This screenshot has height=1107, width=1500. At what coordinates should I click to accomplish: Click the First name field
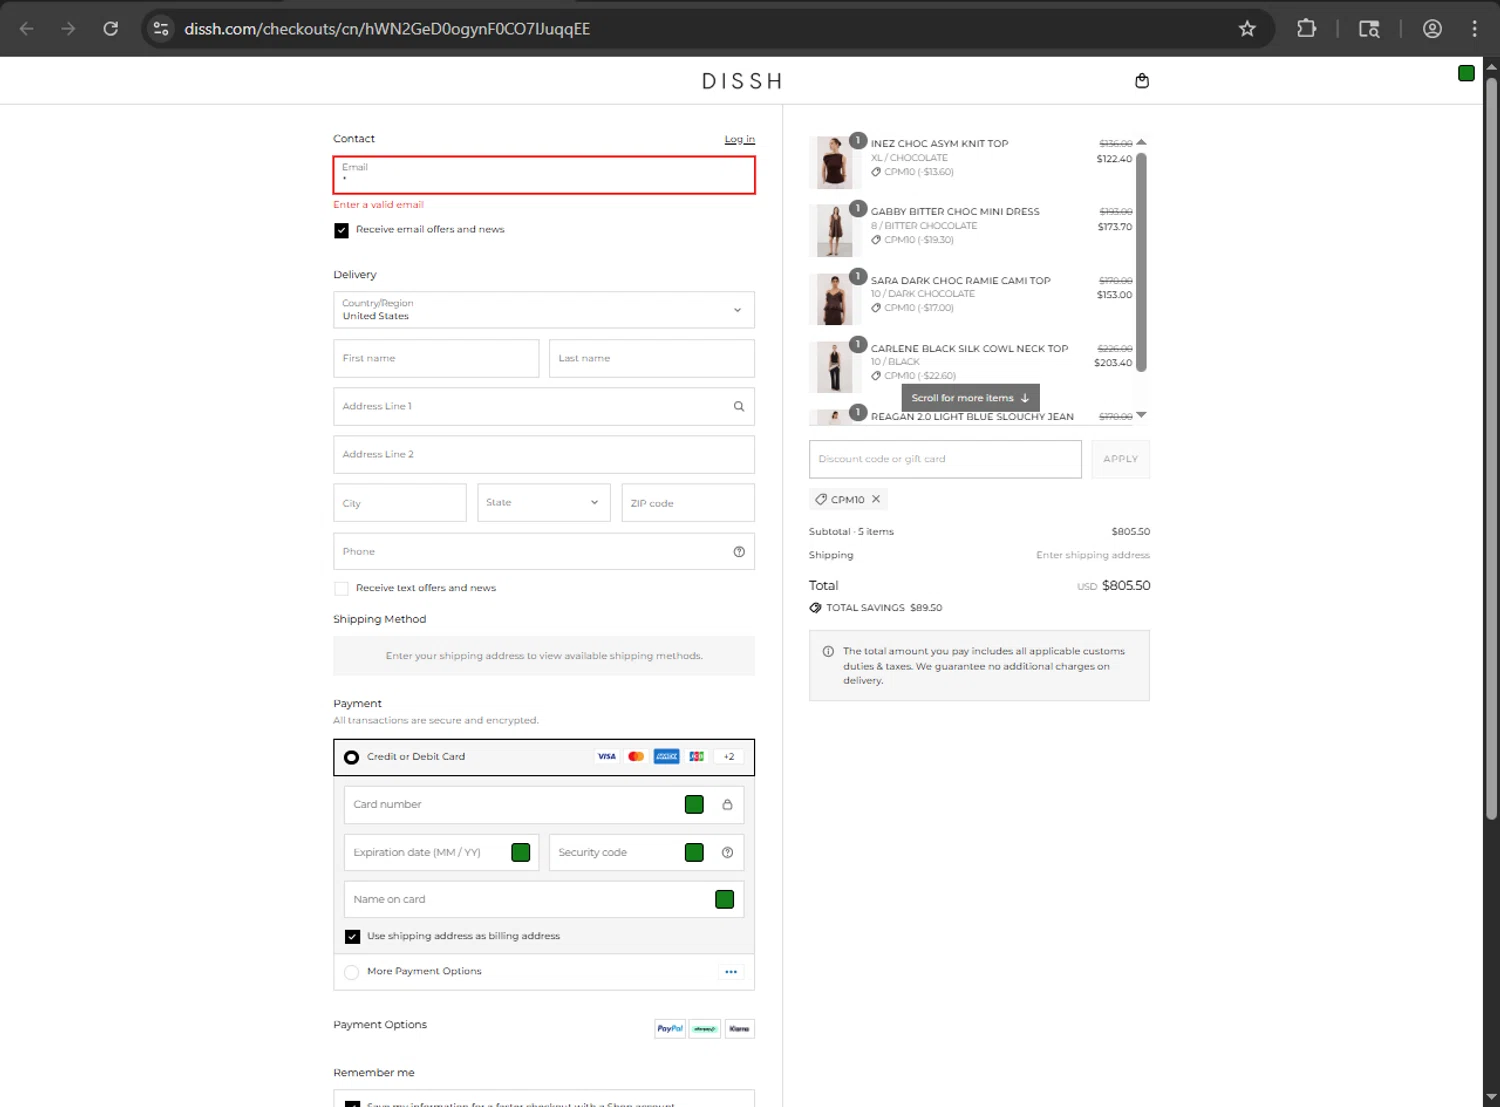(x=436, y=358)
